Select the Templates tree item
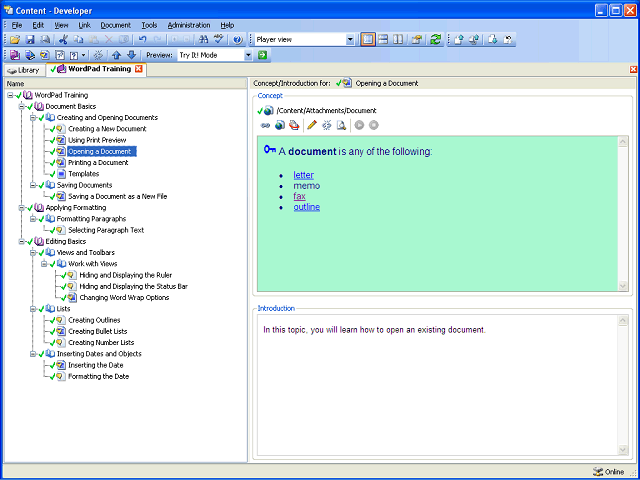The width and height of the screenshot is (640, 480). click(x=84, y=174)
